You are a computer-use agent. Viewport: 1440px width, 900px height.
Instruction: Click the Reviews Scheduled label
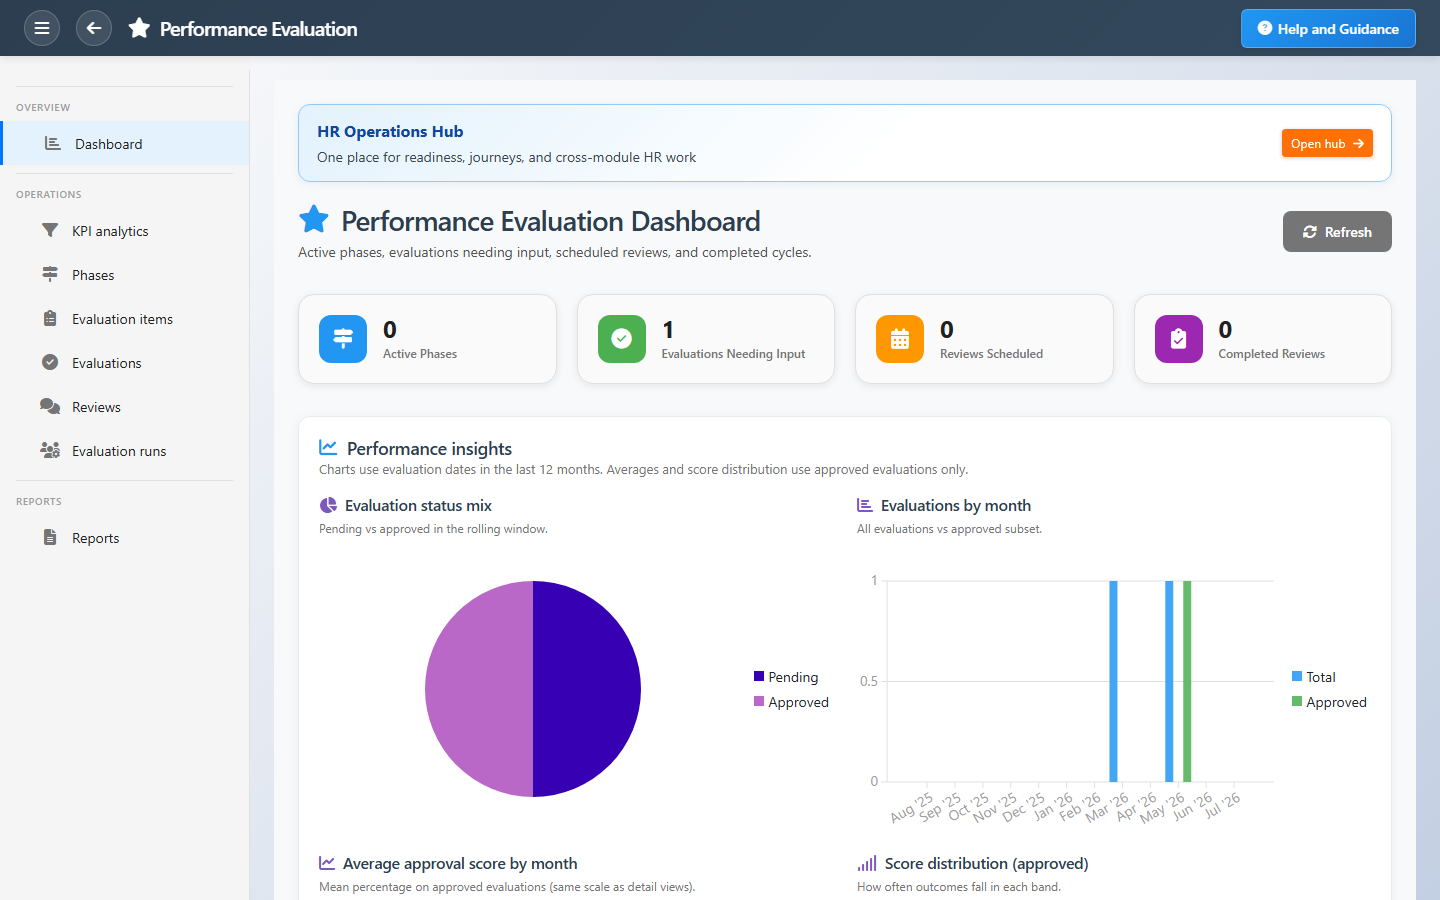tap(991, 354)
